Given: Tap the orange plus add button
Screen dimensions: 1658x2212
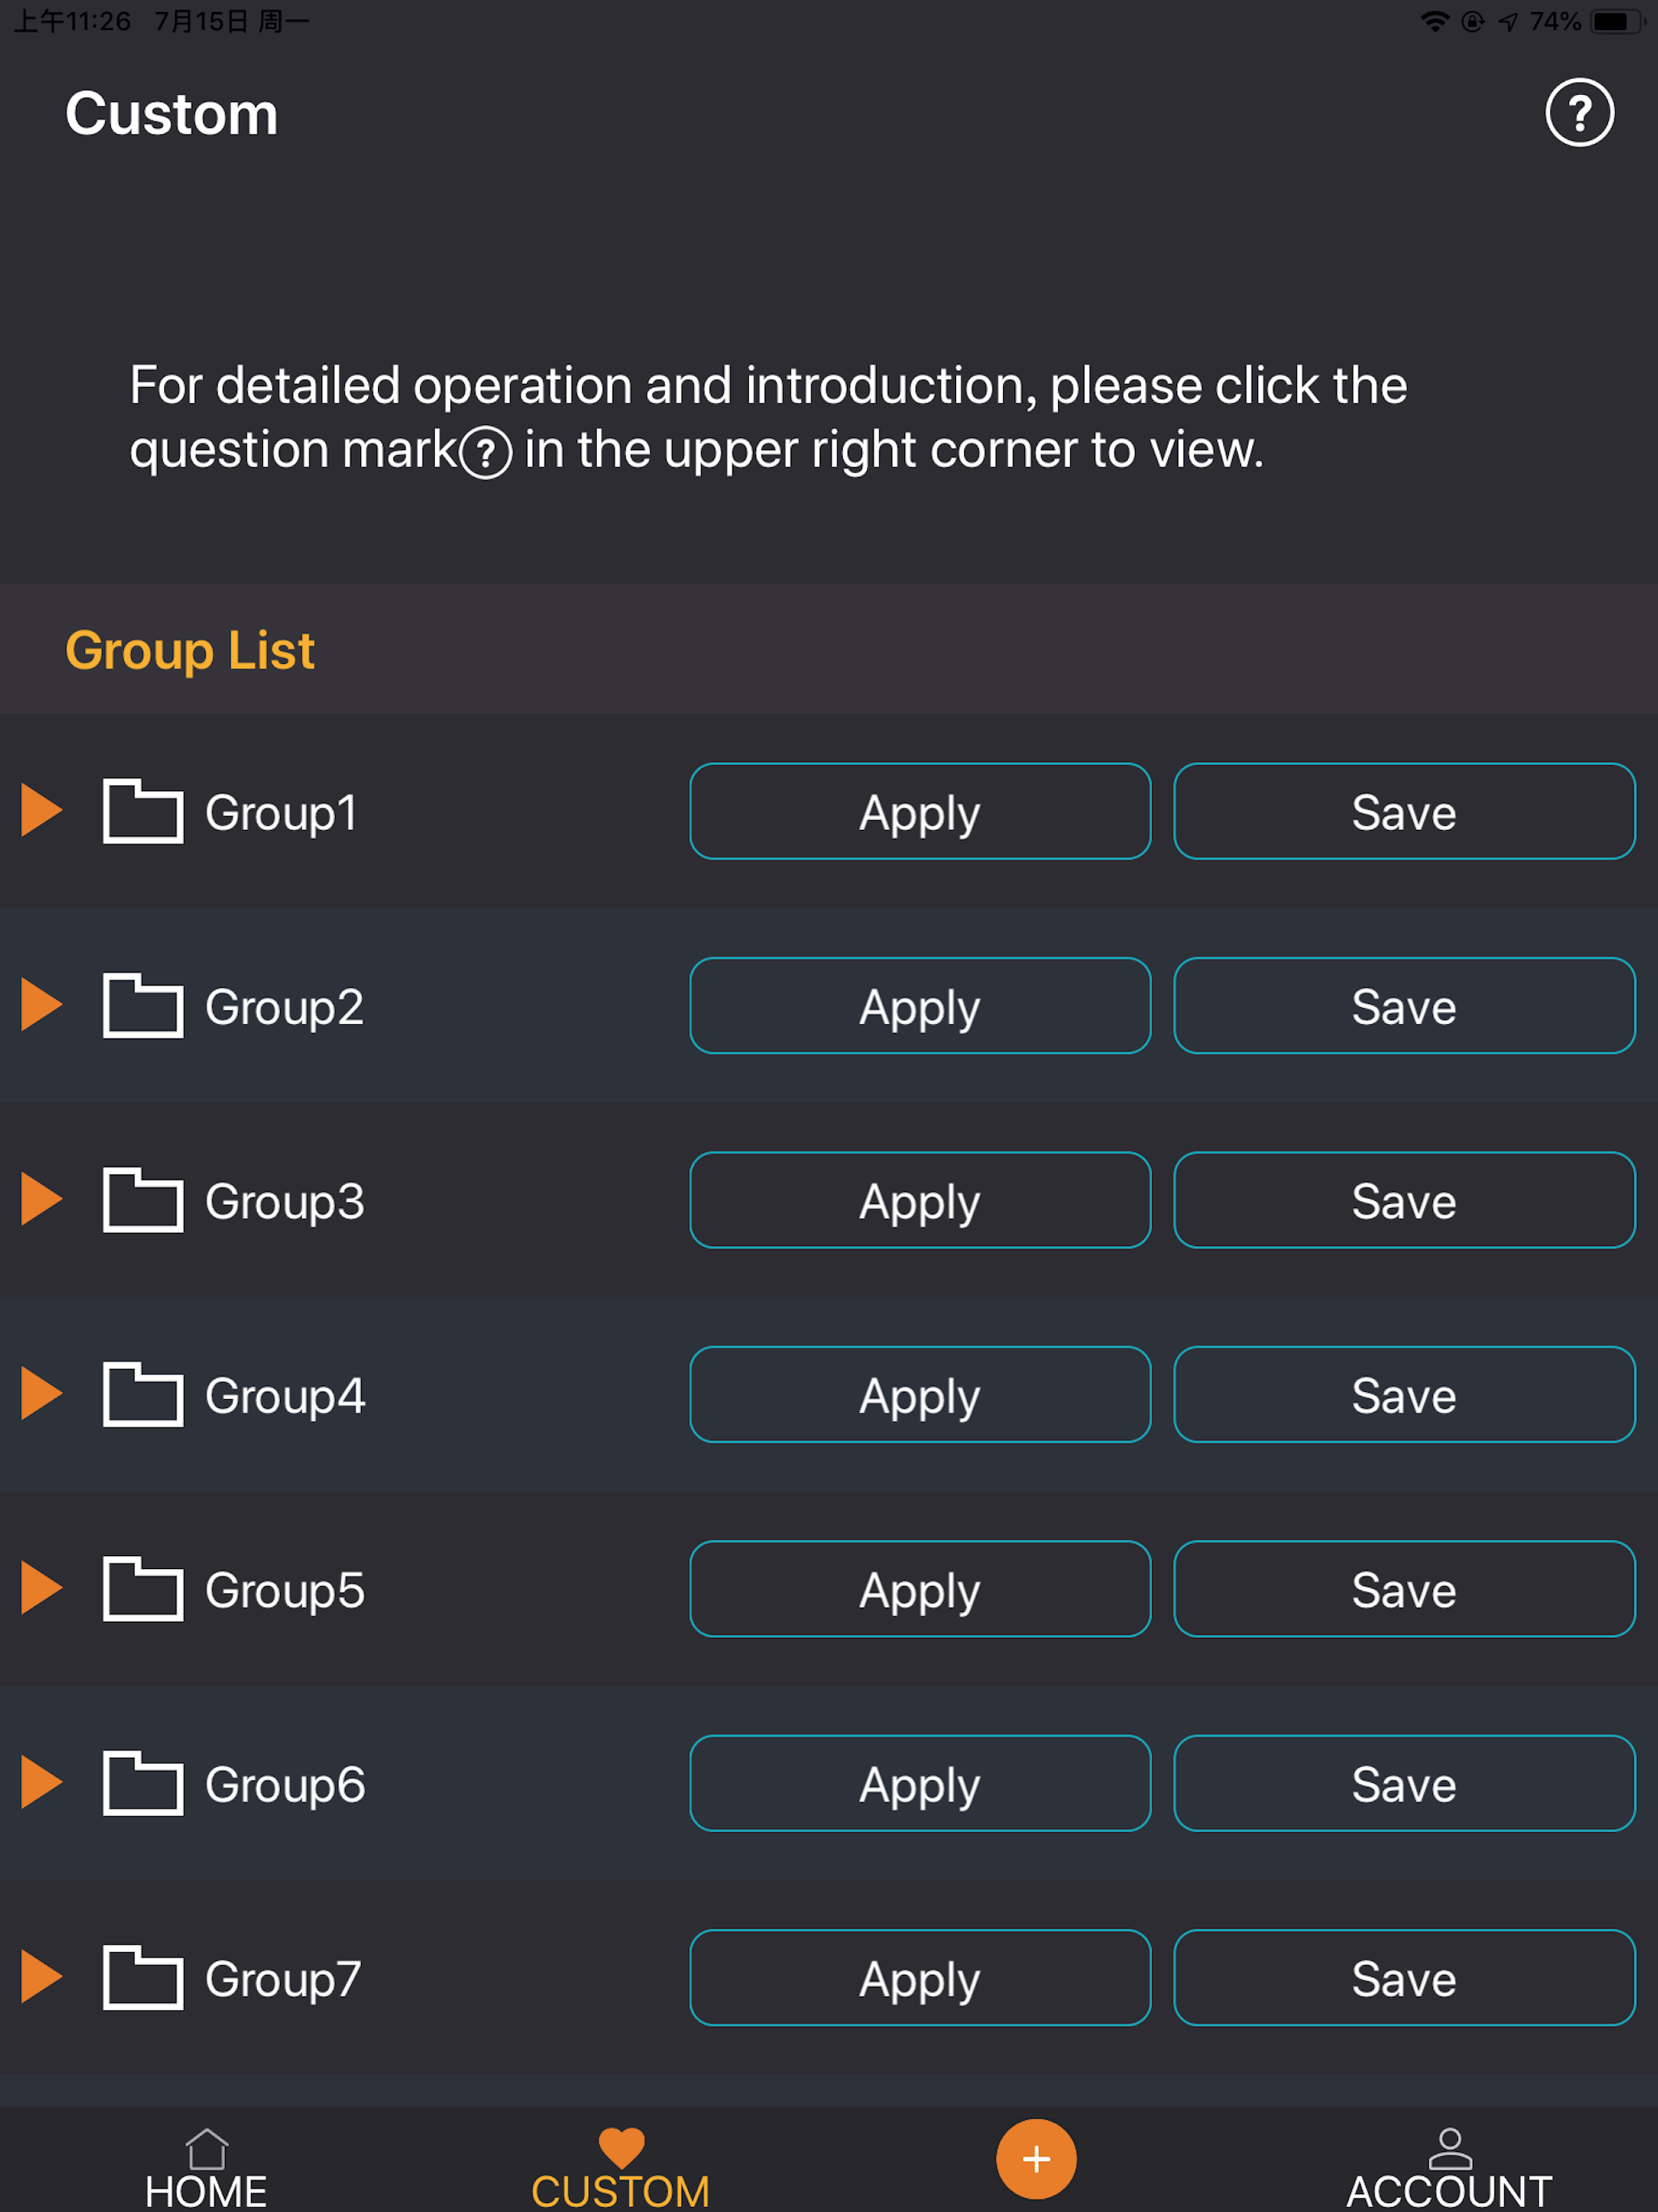Looking at the screenshot, I should [1036, 2159].
